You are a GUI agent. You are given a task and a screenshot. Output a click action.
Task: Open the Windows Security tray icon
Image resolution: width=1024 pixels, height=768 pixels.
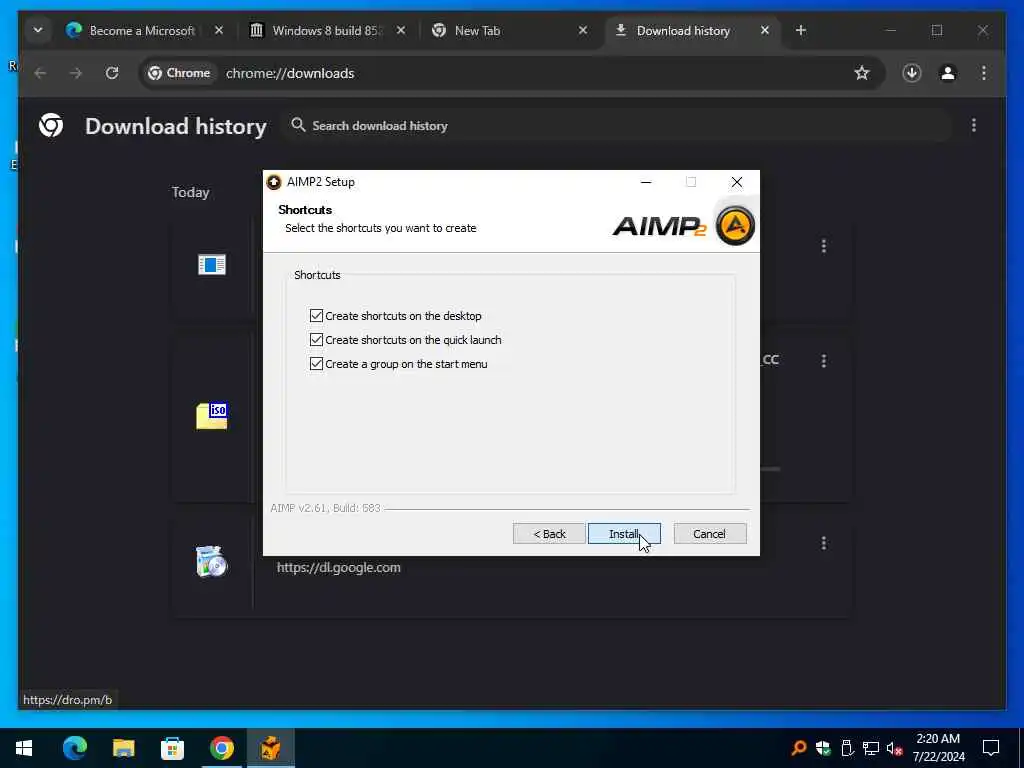coord(823,748)
